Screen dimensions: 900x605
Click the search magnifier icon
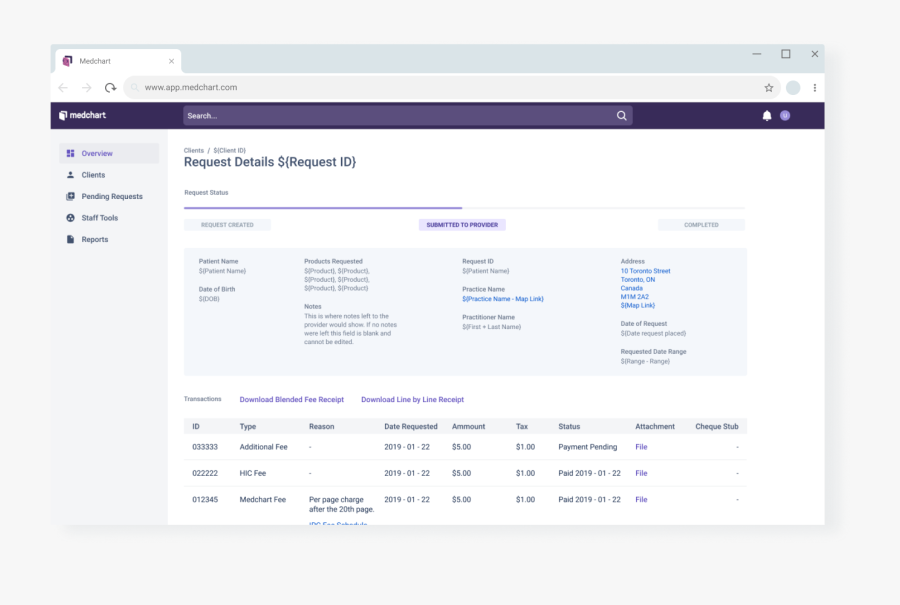click(622, 116)
